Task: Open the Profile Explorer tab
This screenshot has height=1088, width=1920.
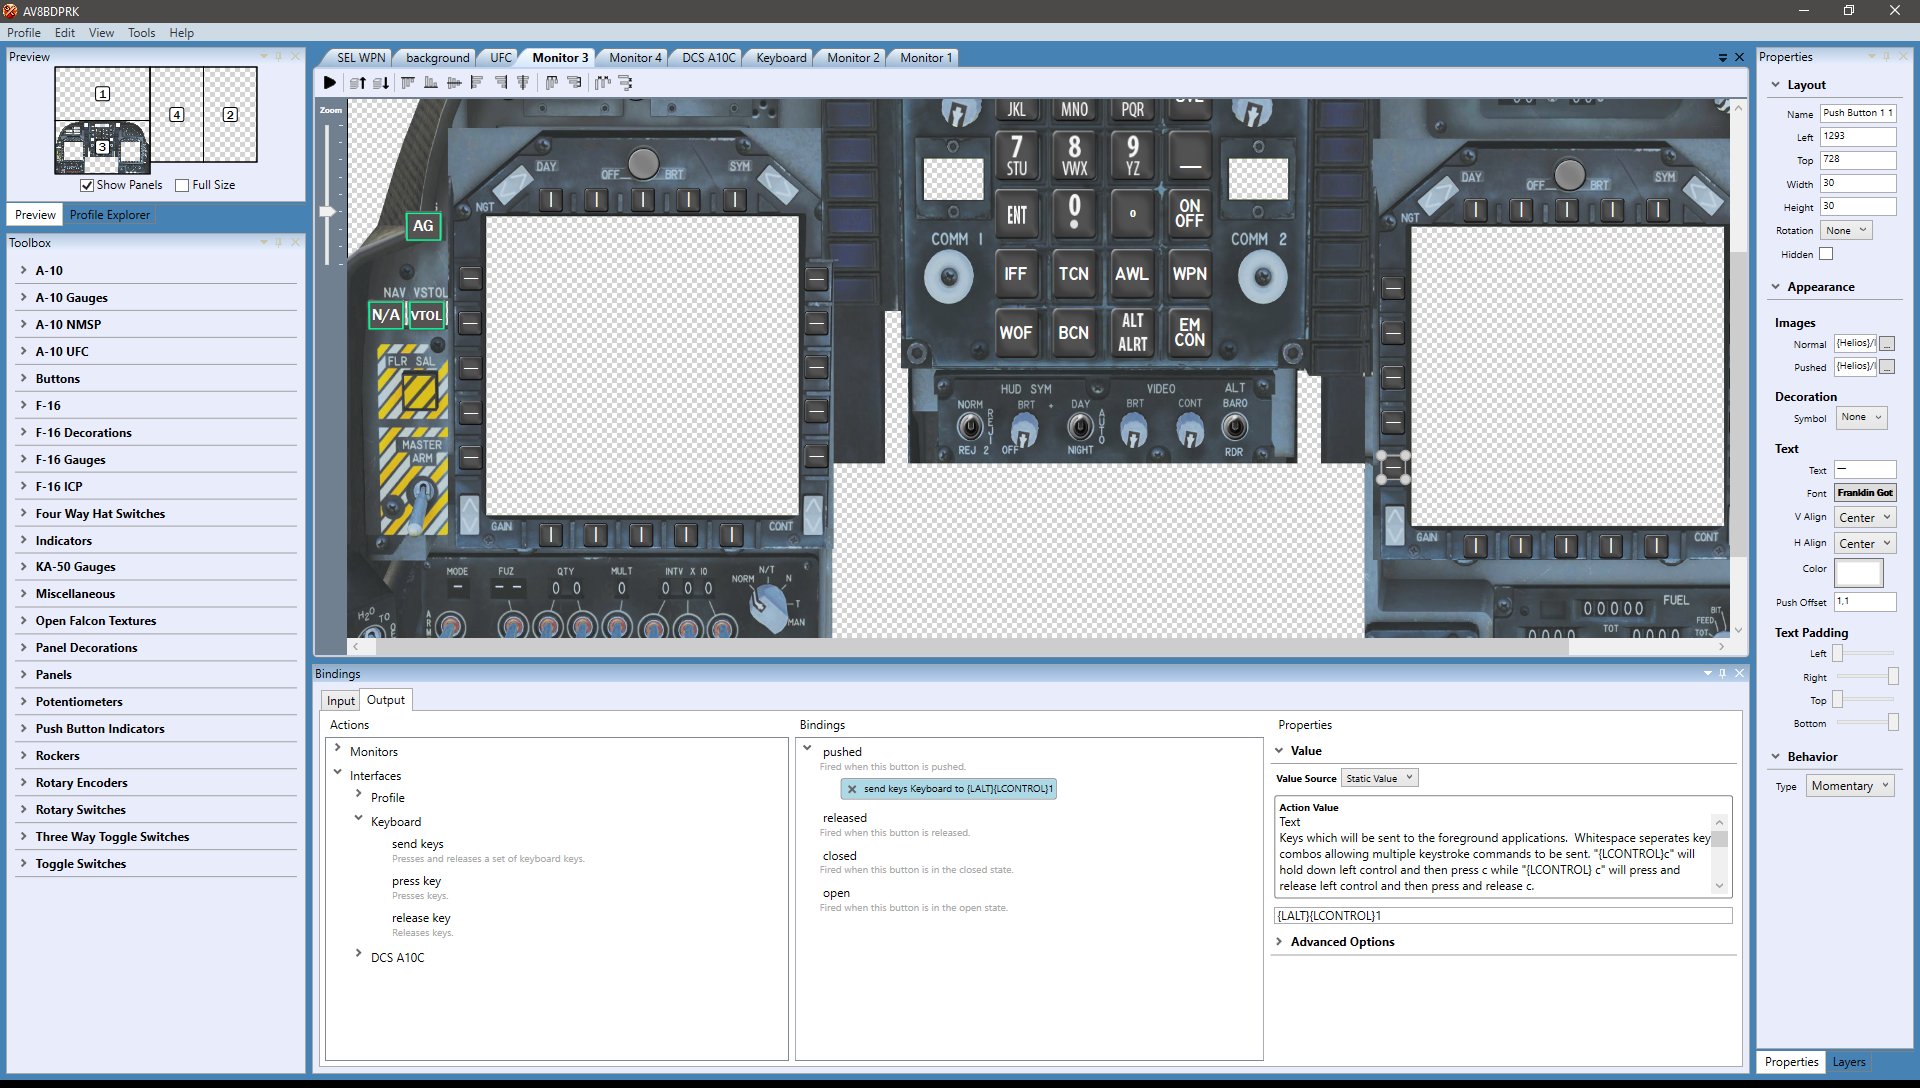Action: (x=110, y=215)
